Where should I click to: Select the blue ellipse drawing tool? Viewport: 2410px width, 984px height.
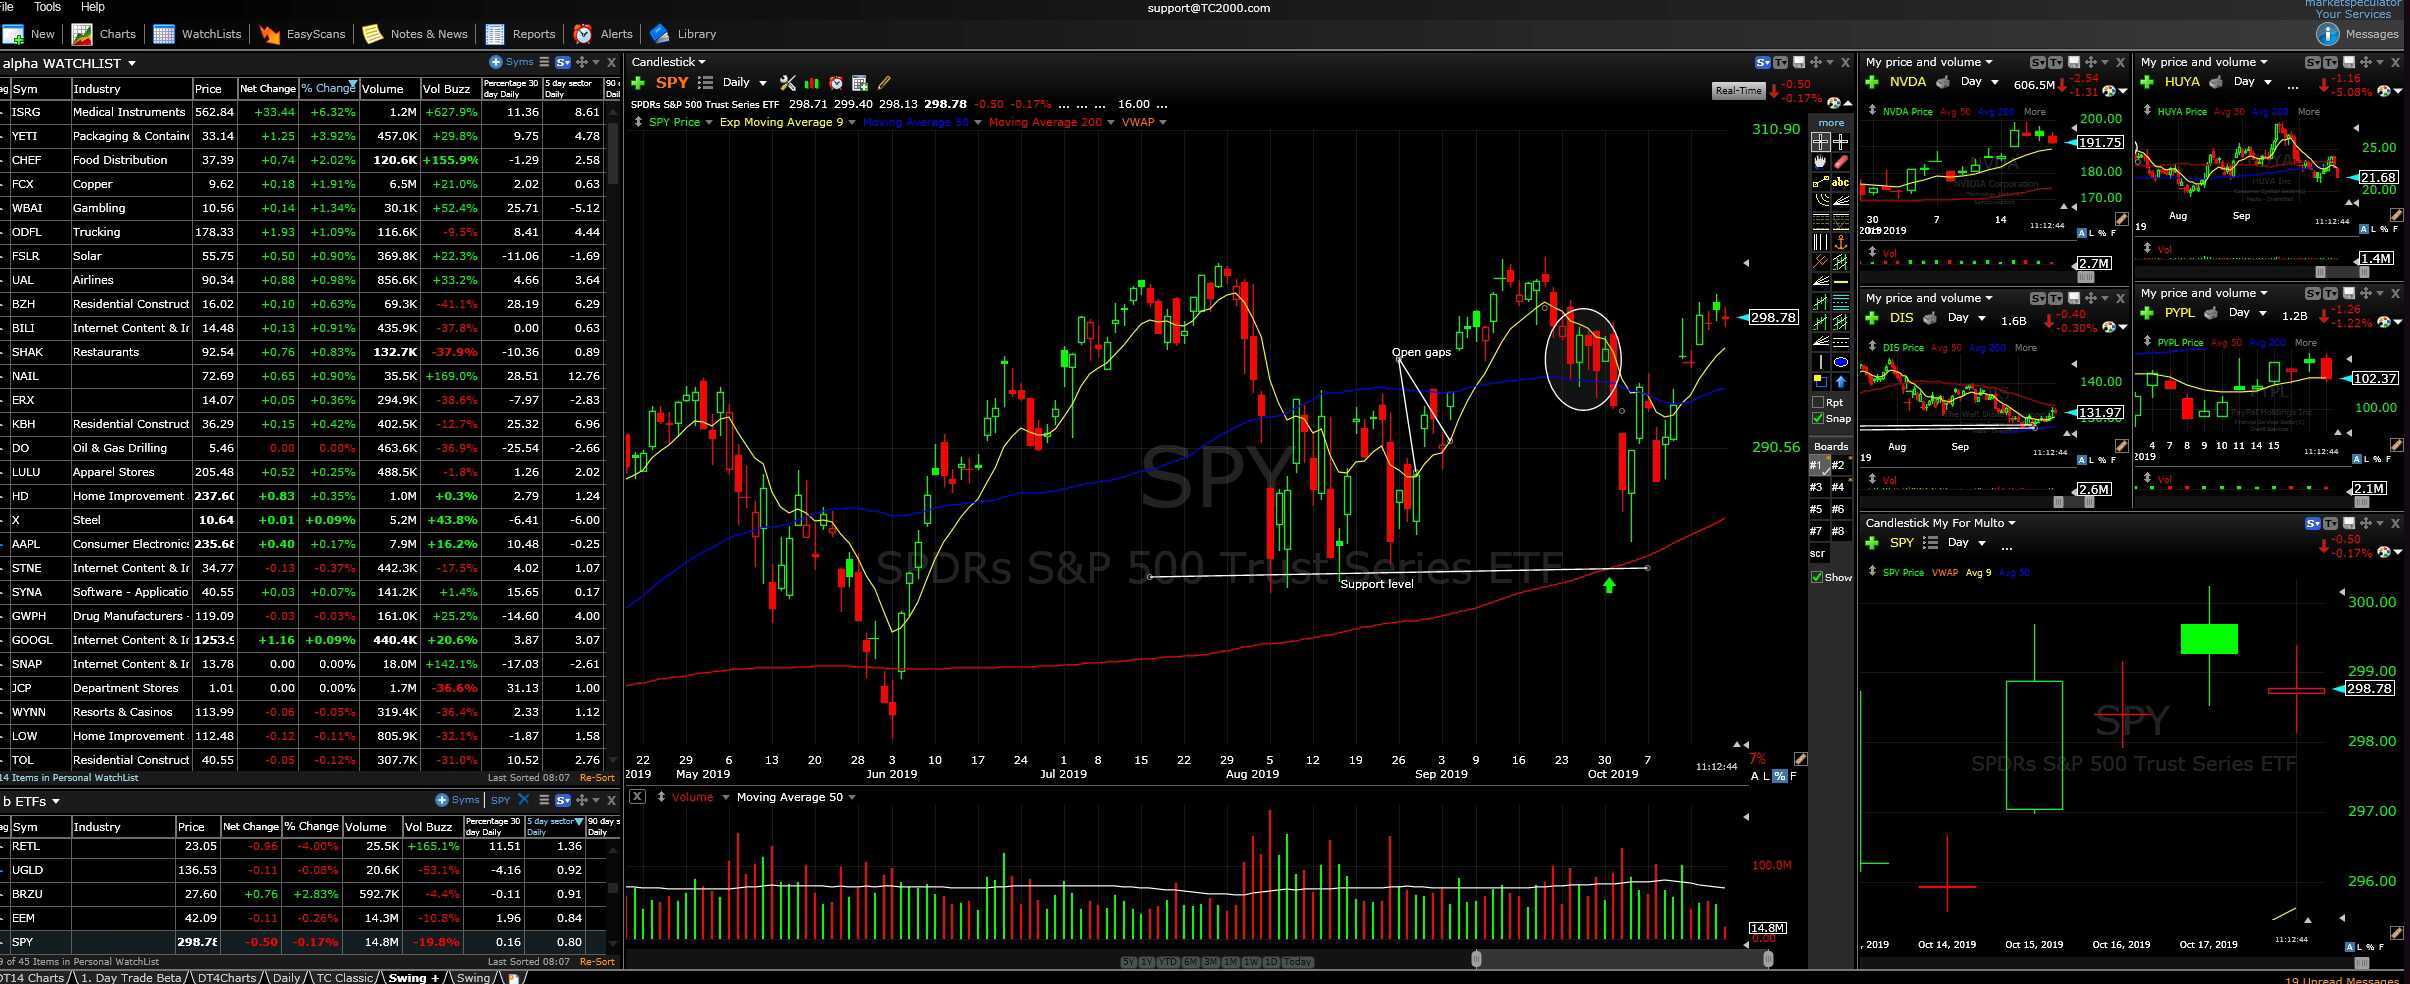[1841, 362]
